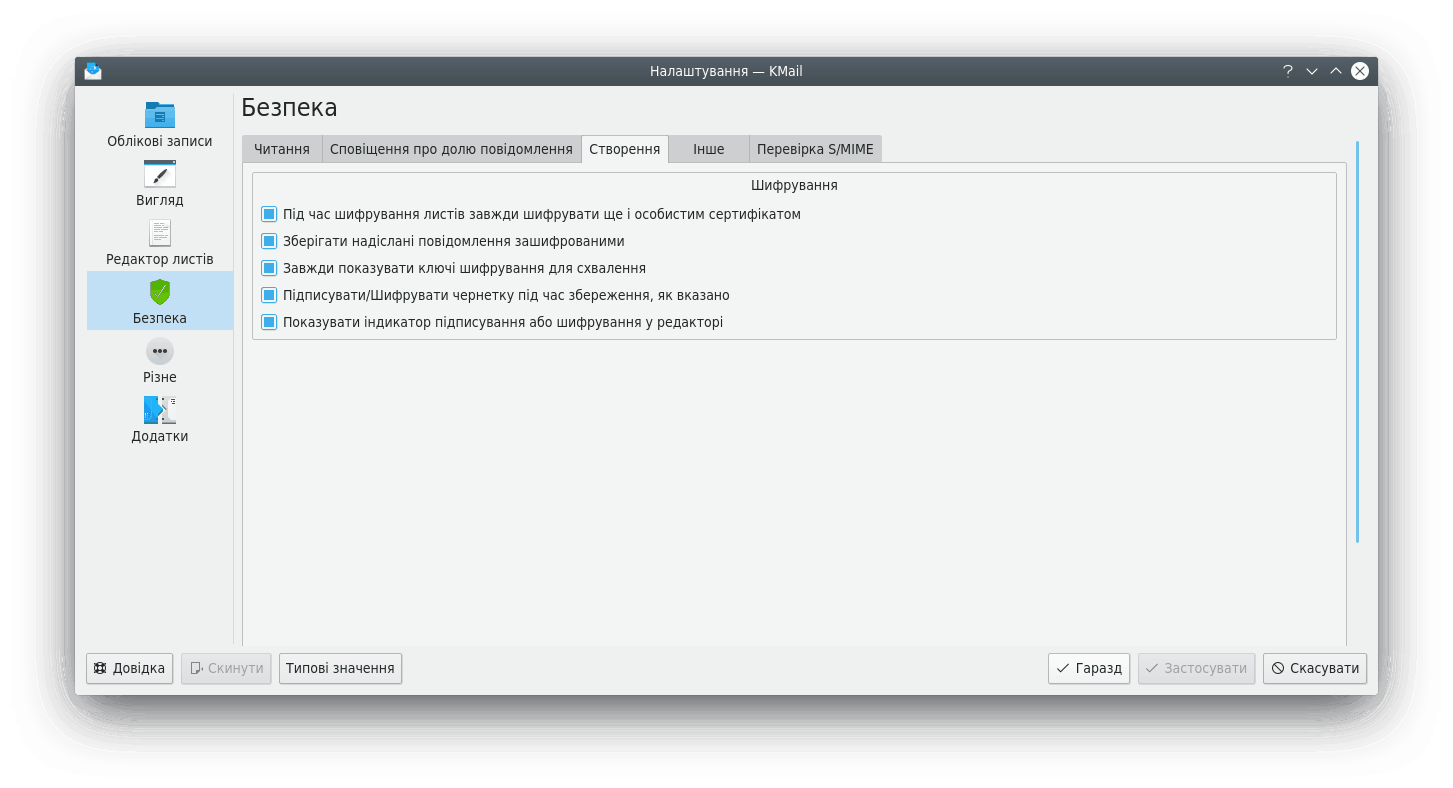Click the vertical scrollbar on the right
The height and width of the screenshot is (788, 1453).
tap(1357, 340)
